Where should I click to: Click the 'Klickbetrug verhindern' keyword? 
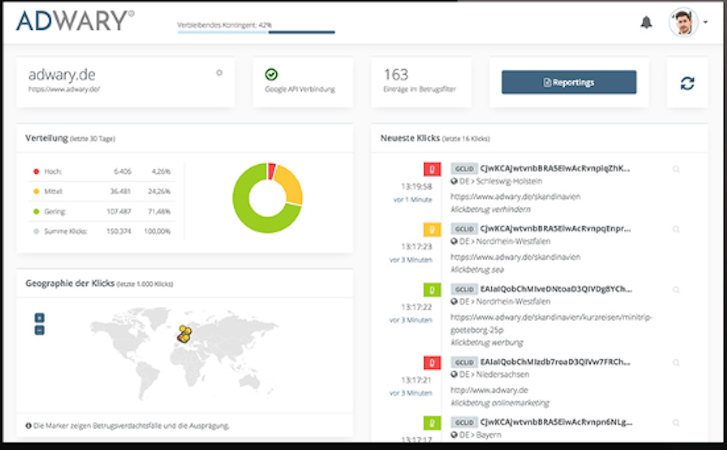[x=491, y=209]
